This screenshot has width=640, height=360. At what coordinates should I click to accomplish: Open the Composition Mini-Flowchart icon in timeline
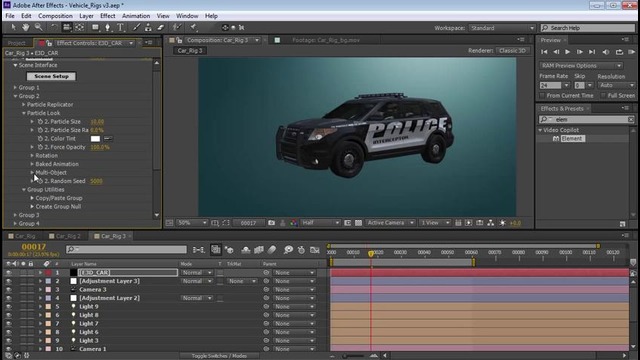[199, 249]
